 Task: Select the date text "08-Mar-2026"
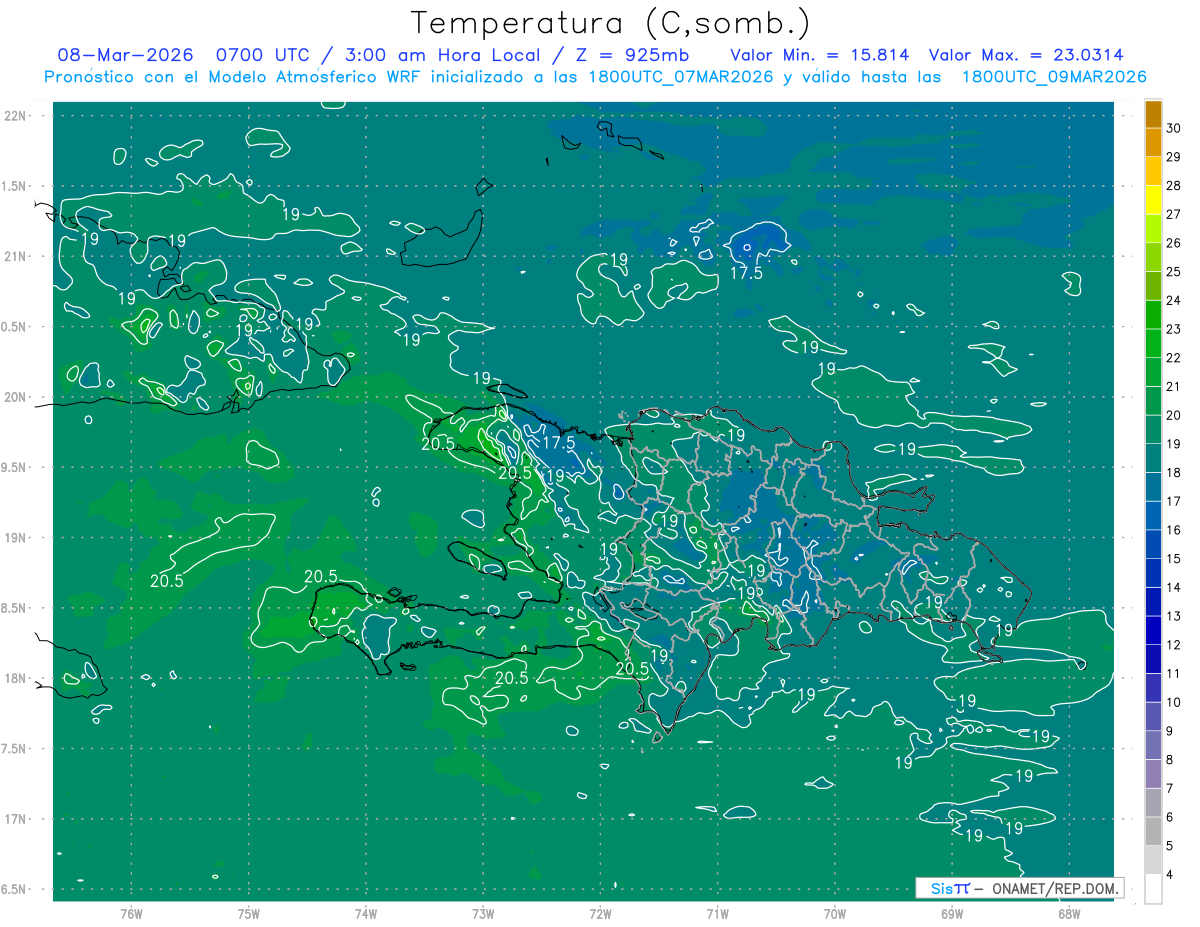coord(125,55)
